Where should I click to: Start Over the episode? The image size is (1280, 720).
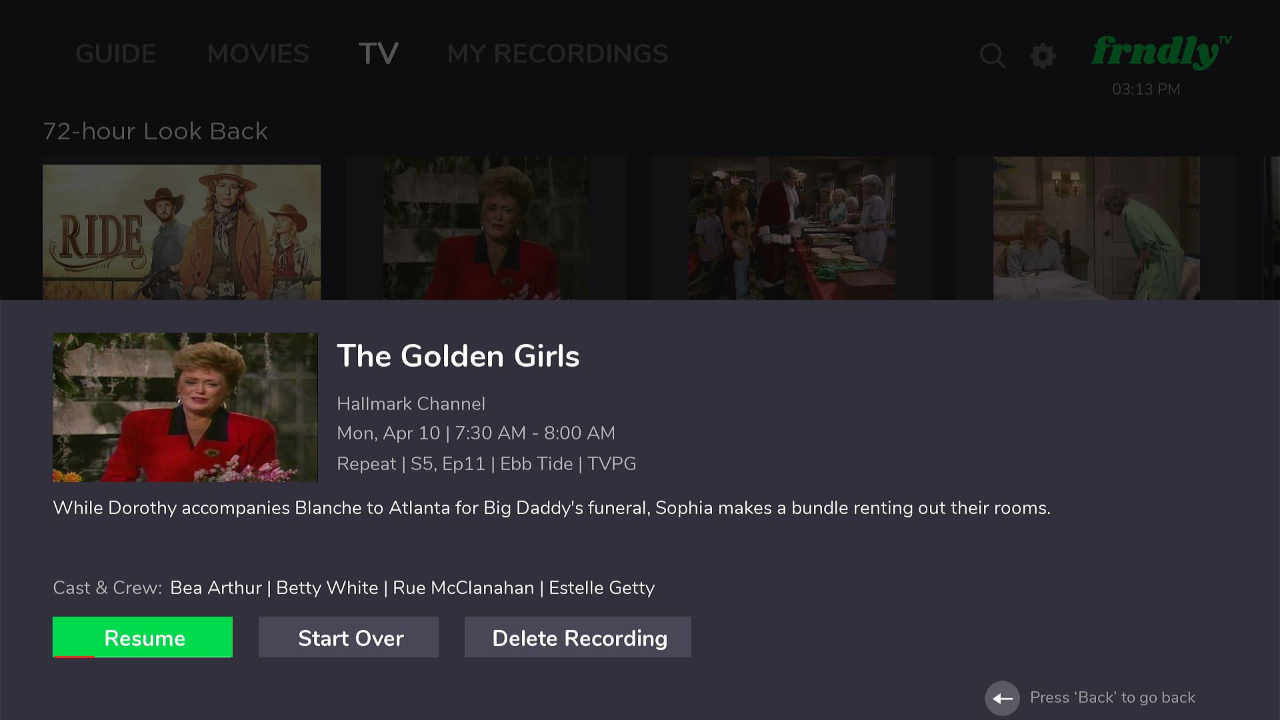pos(349,637)
